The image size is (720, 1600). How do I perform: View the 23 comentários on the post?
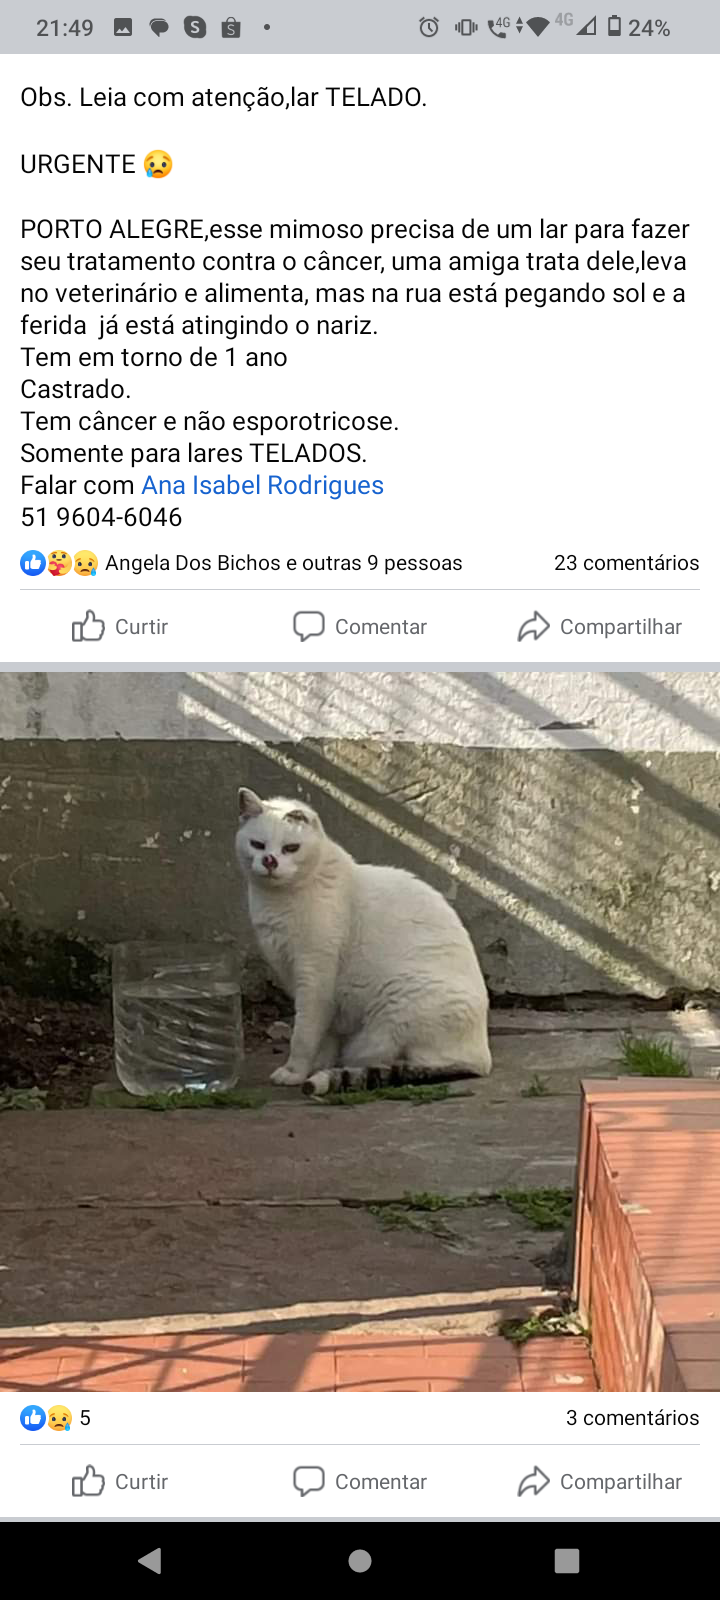pos(627,563)
